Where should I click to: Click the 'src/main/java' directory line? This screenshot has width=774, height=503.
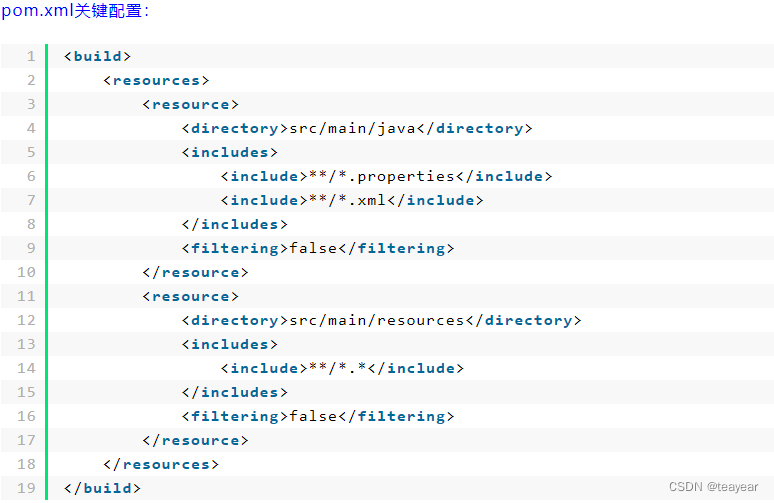pyautogui.click(x=357, y=128)
